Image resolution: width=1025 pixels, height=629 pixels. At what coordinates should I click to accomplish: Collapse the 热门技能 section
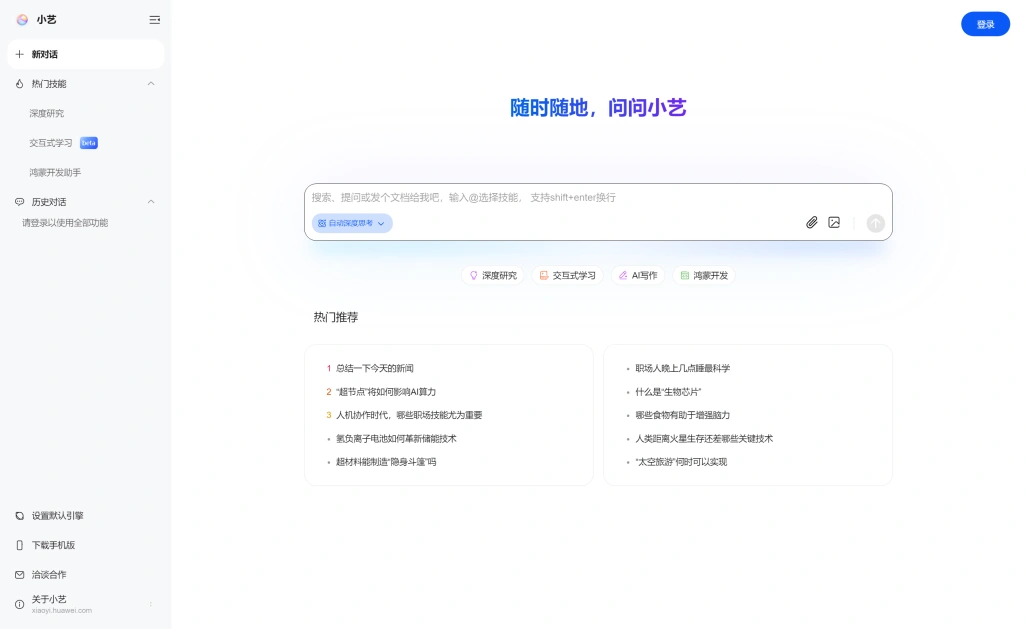(151, 84)
